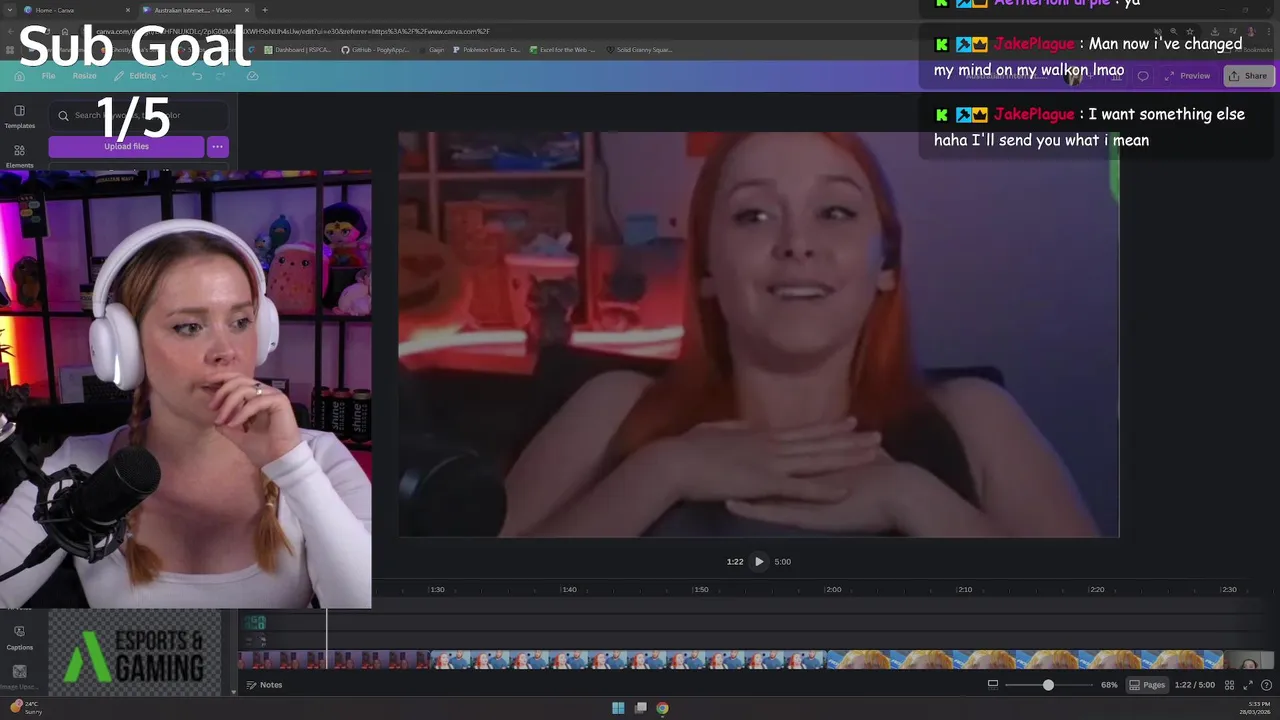
Task: Play the video from 1:22
Action: pyautogui.click(x=759, y=562)
